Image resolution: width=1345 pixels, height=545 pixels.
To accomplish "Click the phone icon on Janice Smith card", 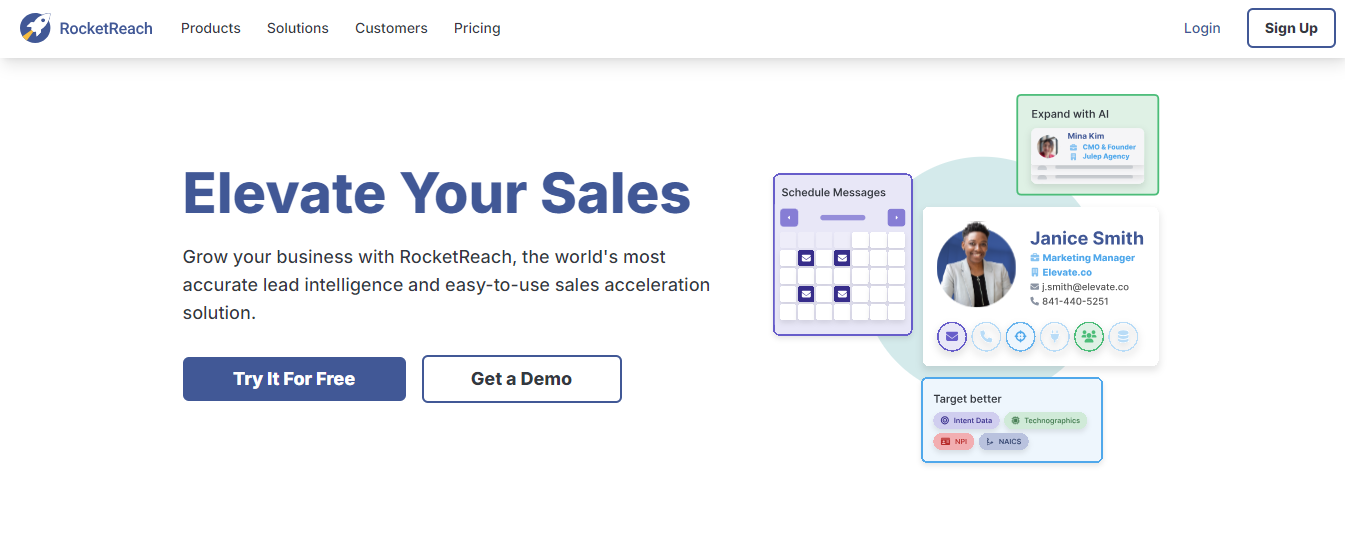I will tap(986, 337).
